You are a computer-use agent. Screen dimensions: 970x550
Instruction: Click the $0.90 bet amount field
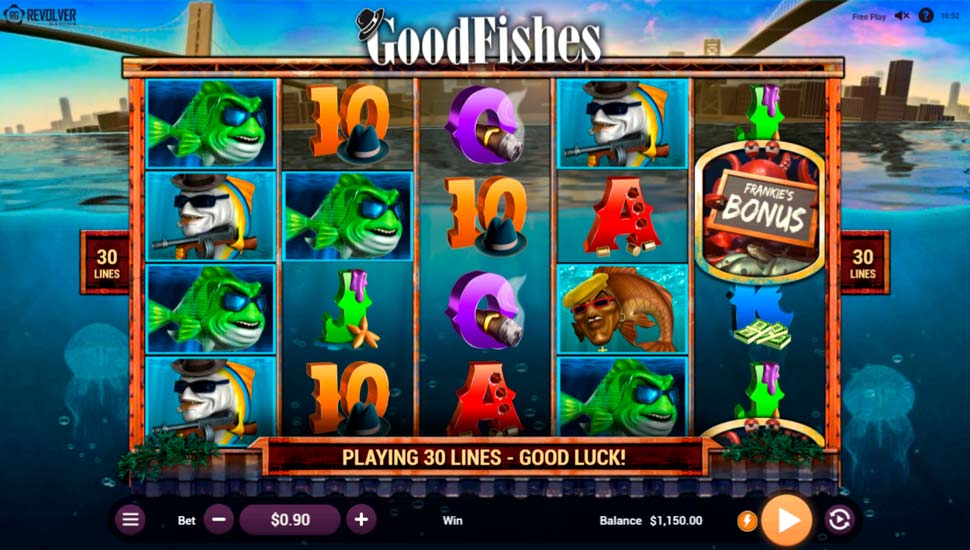click(x=290, y=520)
